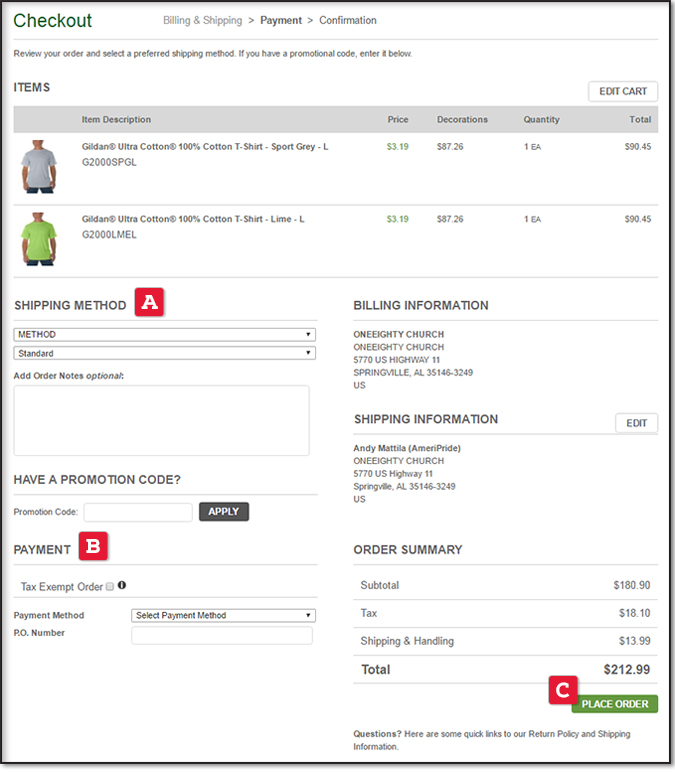Click the red B marker badge
The image size is (675, 772).
(x=94, y=547)
